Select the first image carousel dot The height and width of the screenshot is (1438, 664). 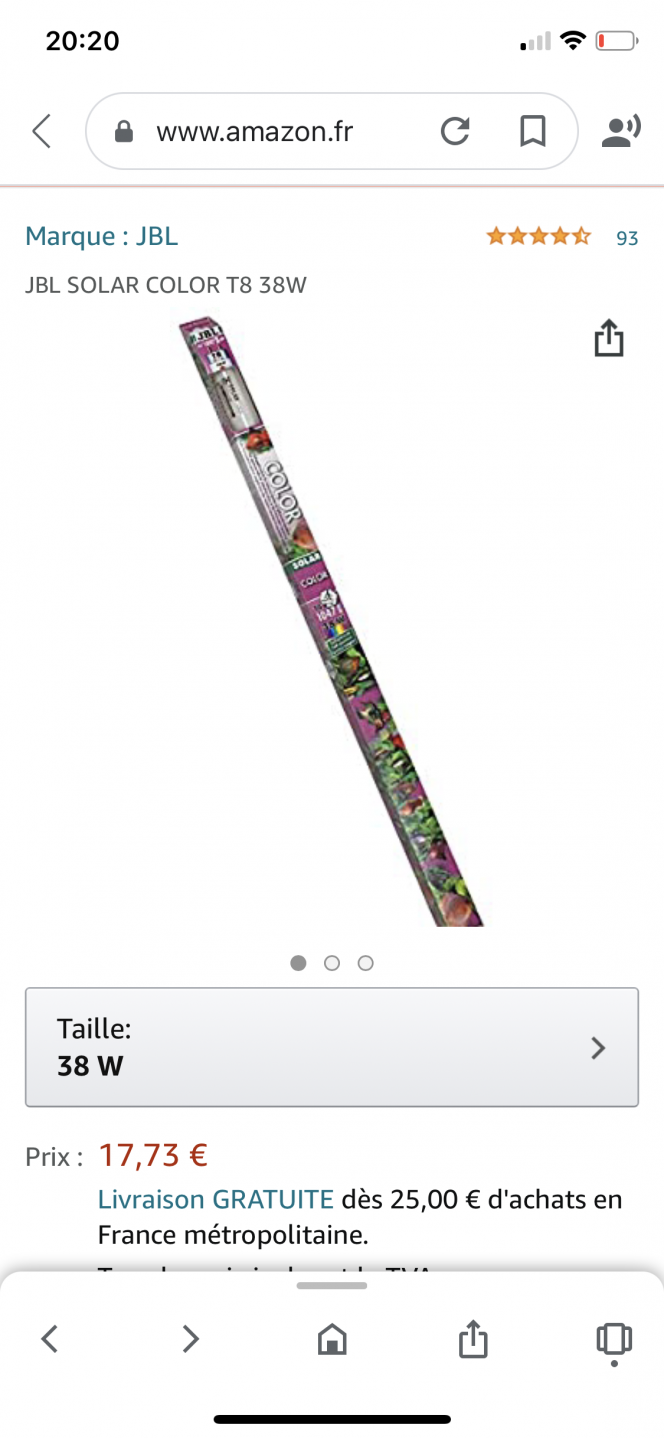(298, 963)
